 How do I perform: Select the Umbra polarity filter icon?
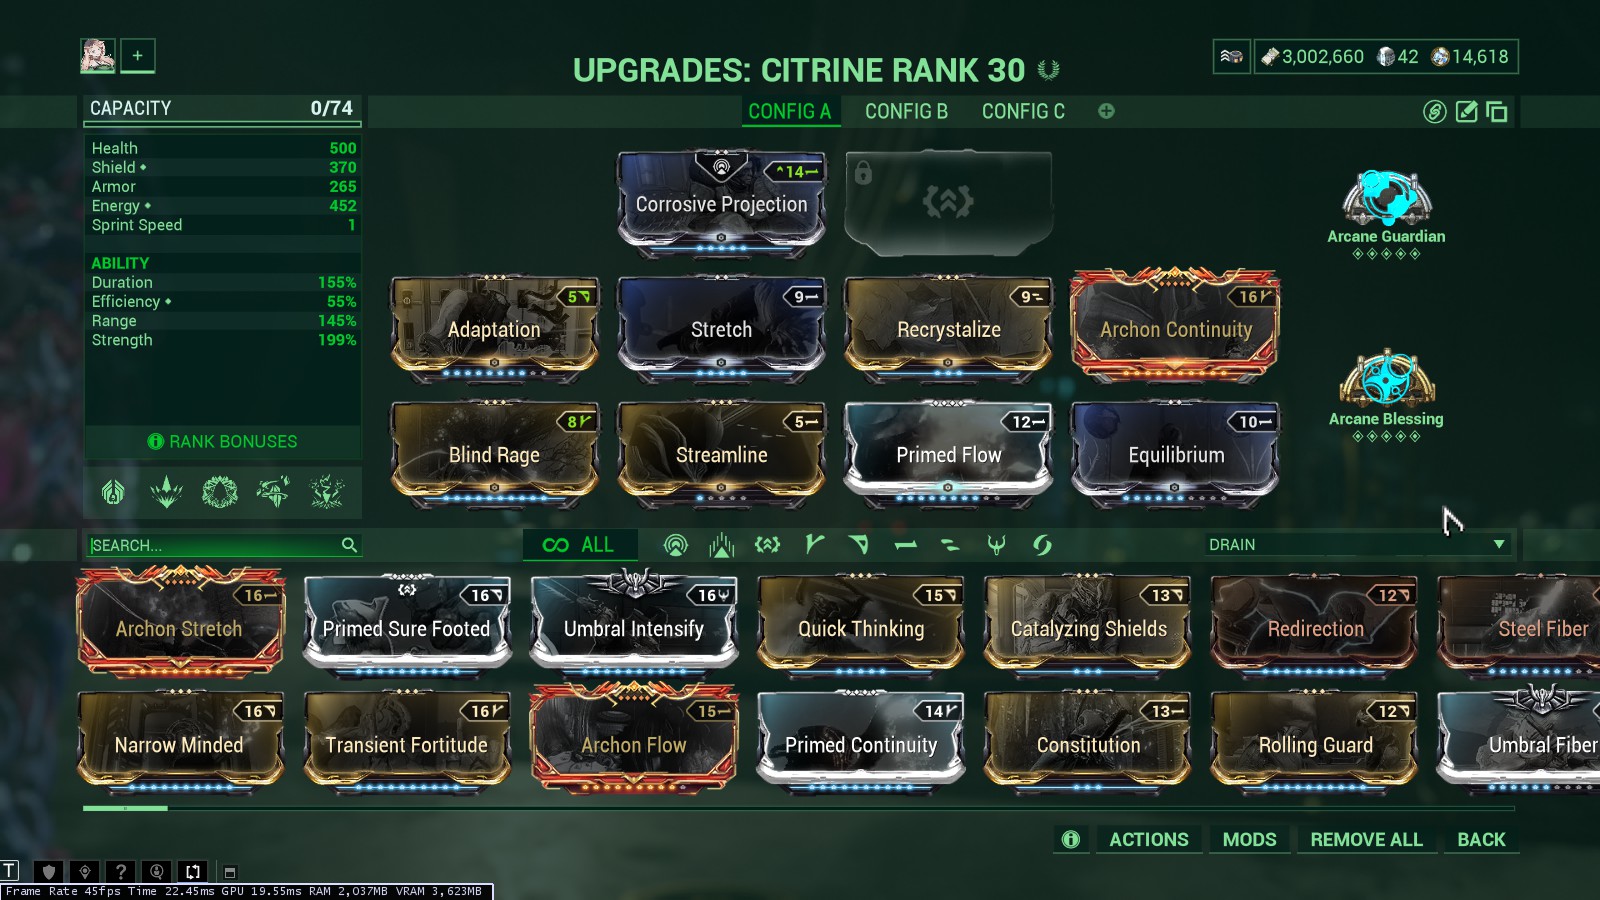click(x=996, y=545)
